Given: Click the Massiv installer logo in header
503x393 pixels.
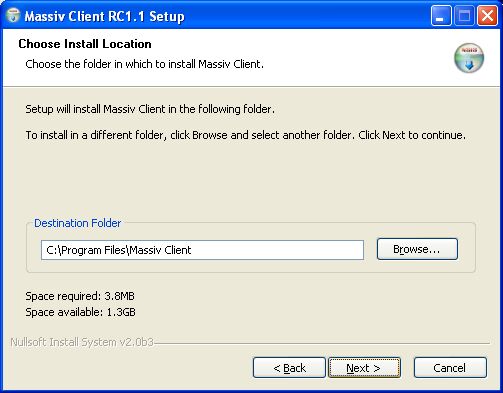Looking at the screenshot, I should click(x=469, y=58).
